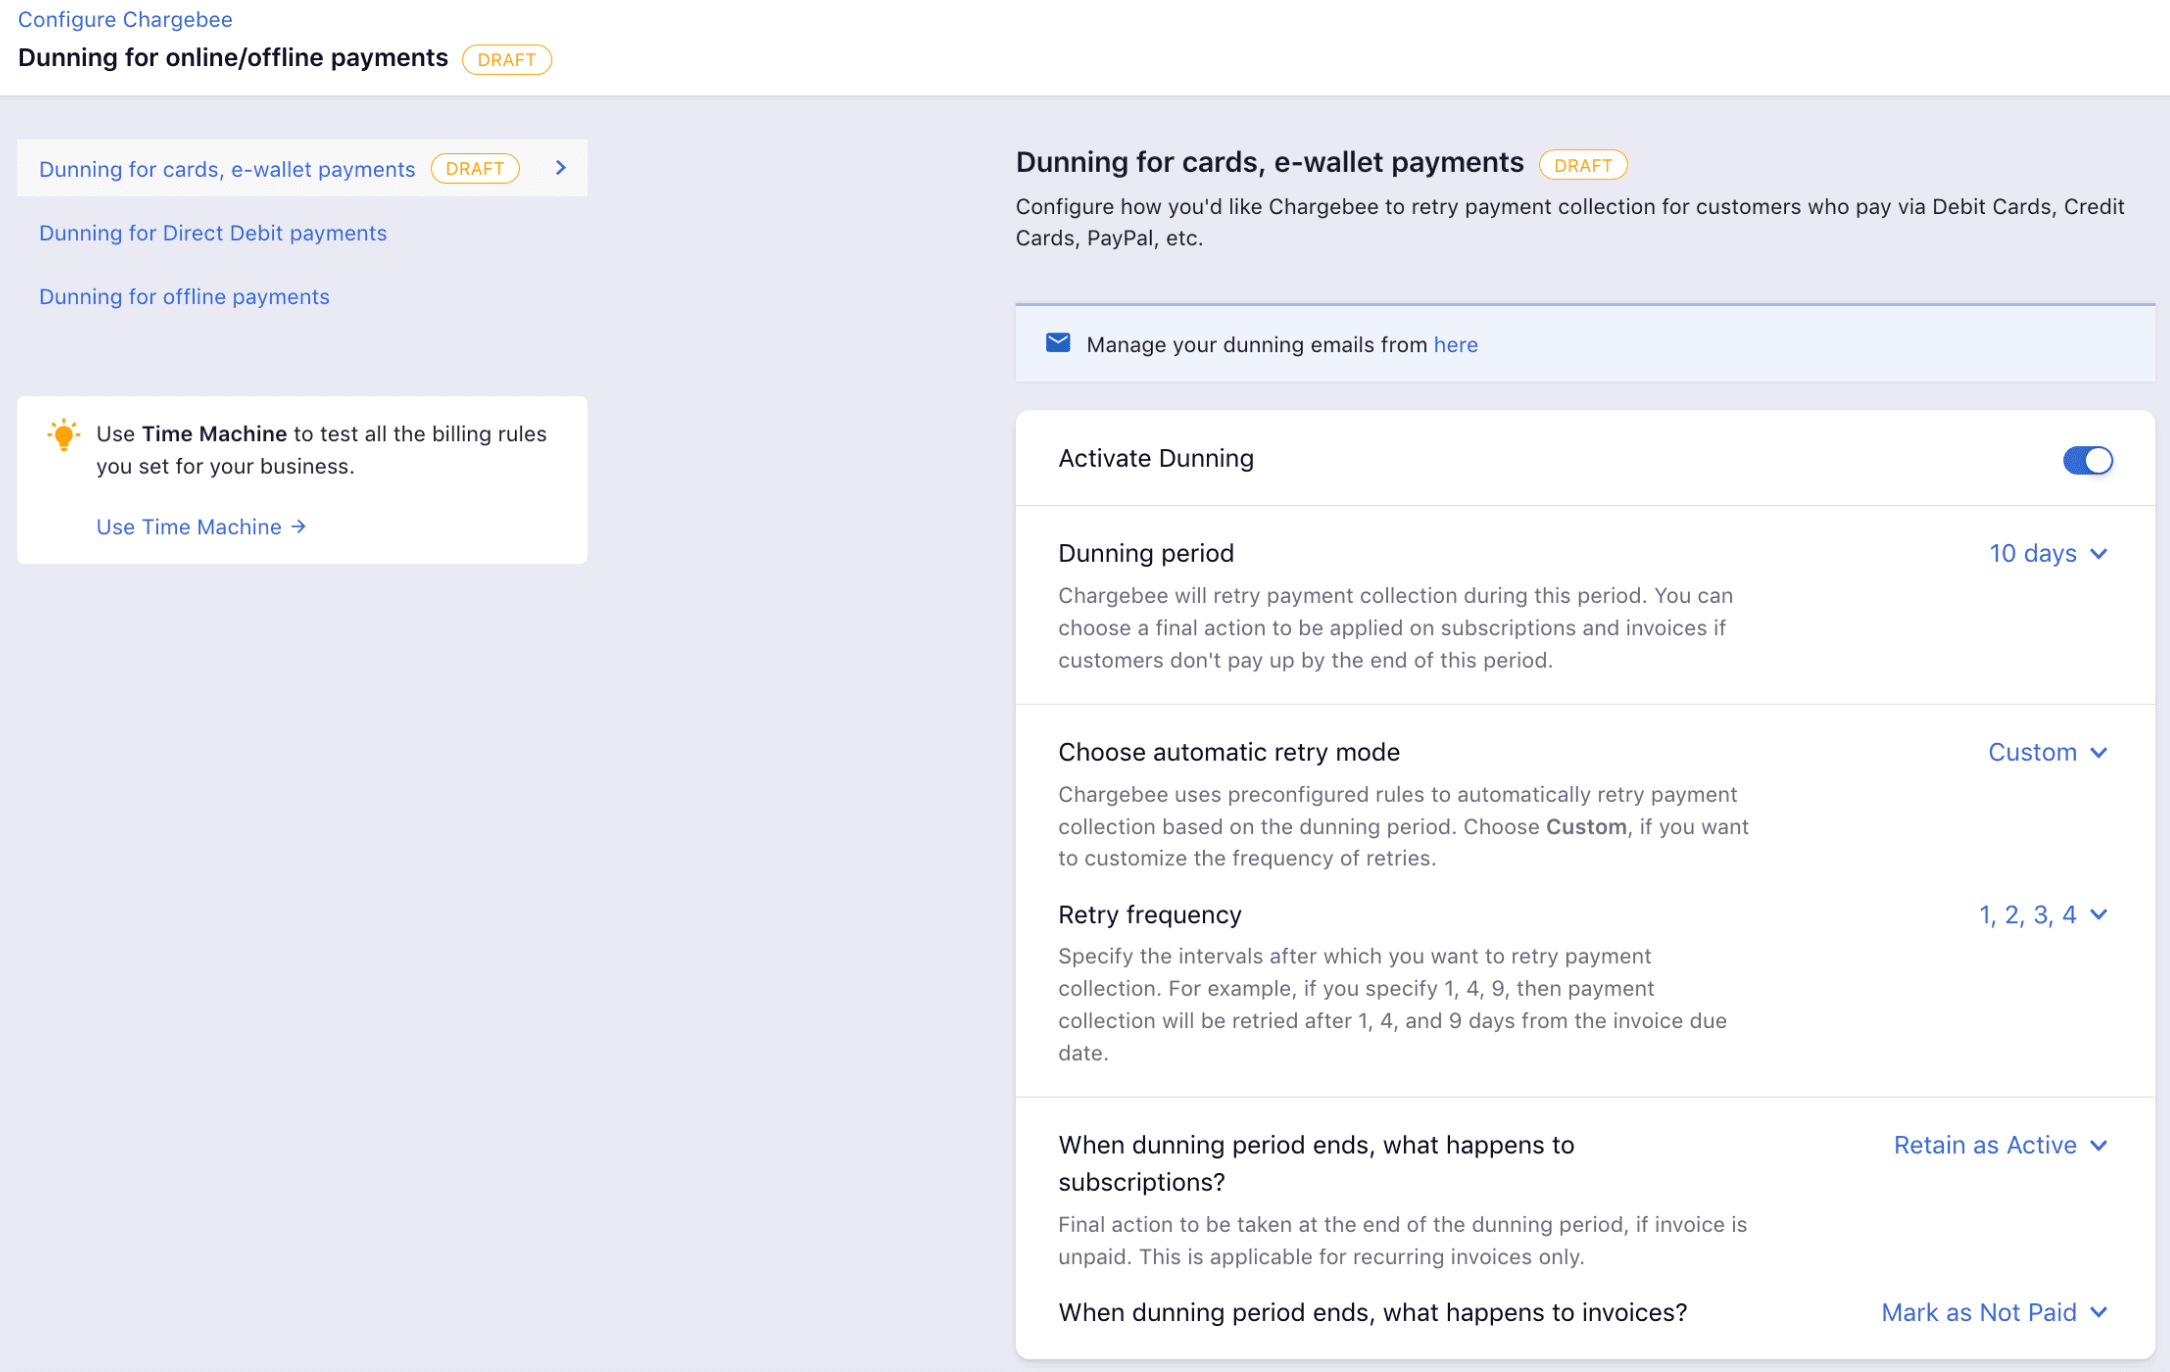Click the envelope icon in email banner
Viewport: 2170px width, 1372px height.
click(1058, 343)
